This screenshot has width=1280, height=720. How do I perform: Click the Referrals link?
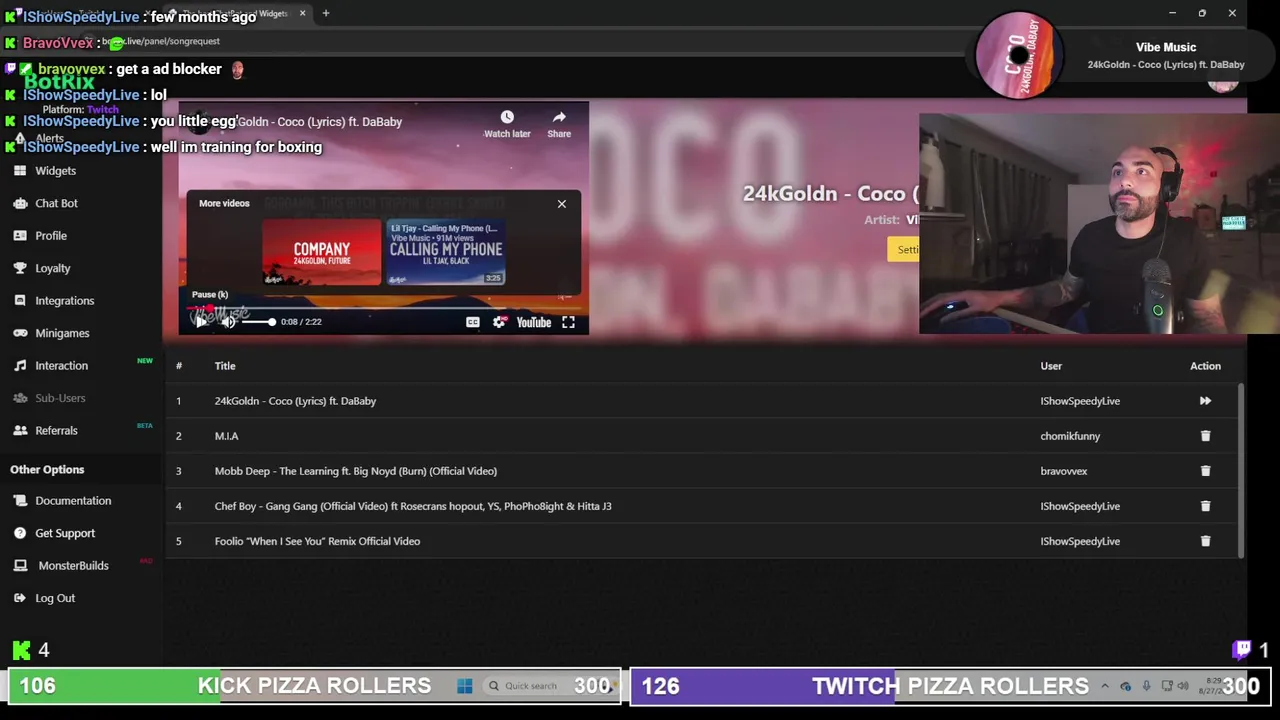[x=56, y=431]
